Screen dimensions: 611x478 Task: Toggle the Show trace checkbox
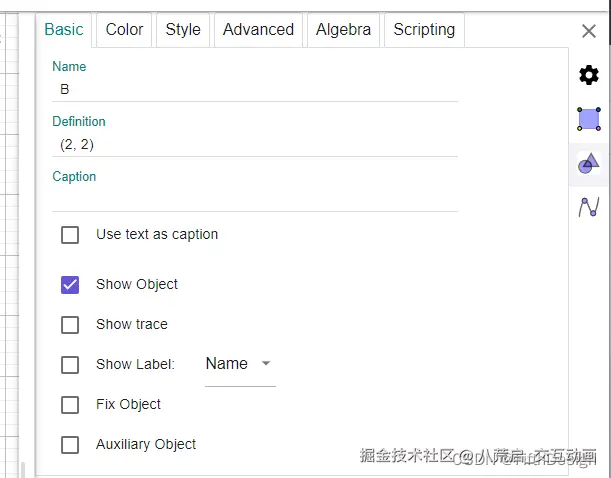pos(70,325)
